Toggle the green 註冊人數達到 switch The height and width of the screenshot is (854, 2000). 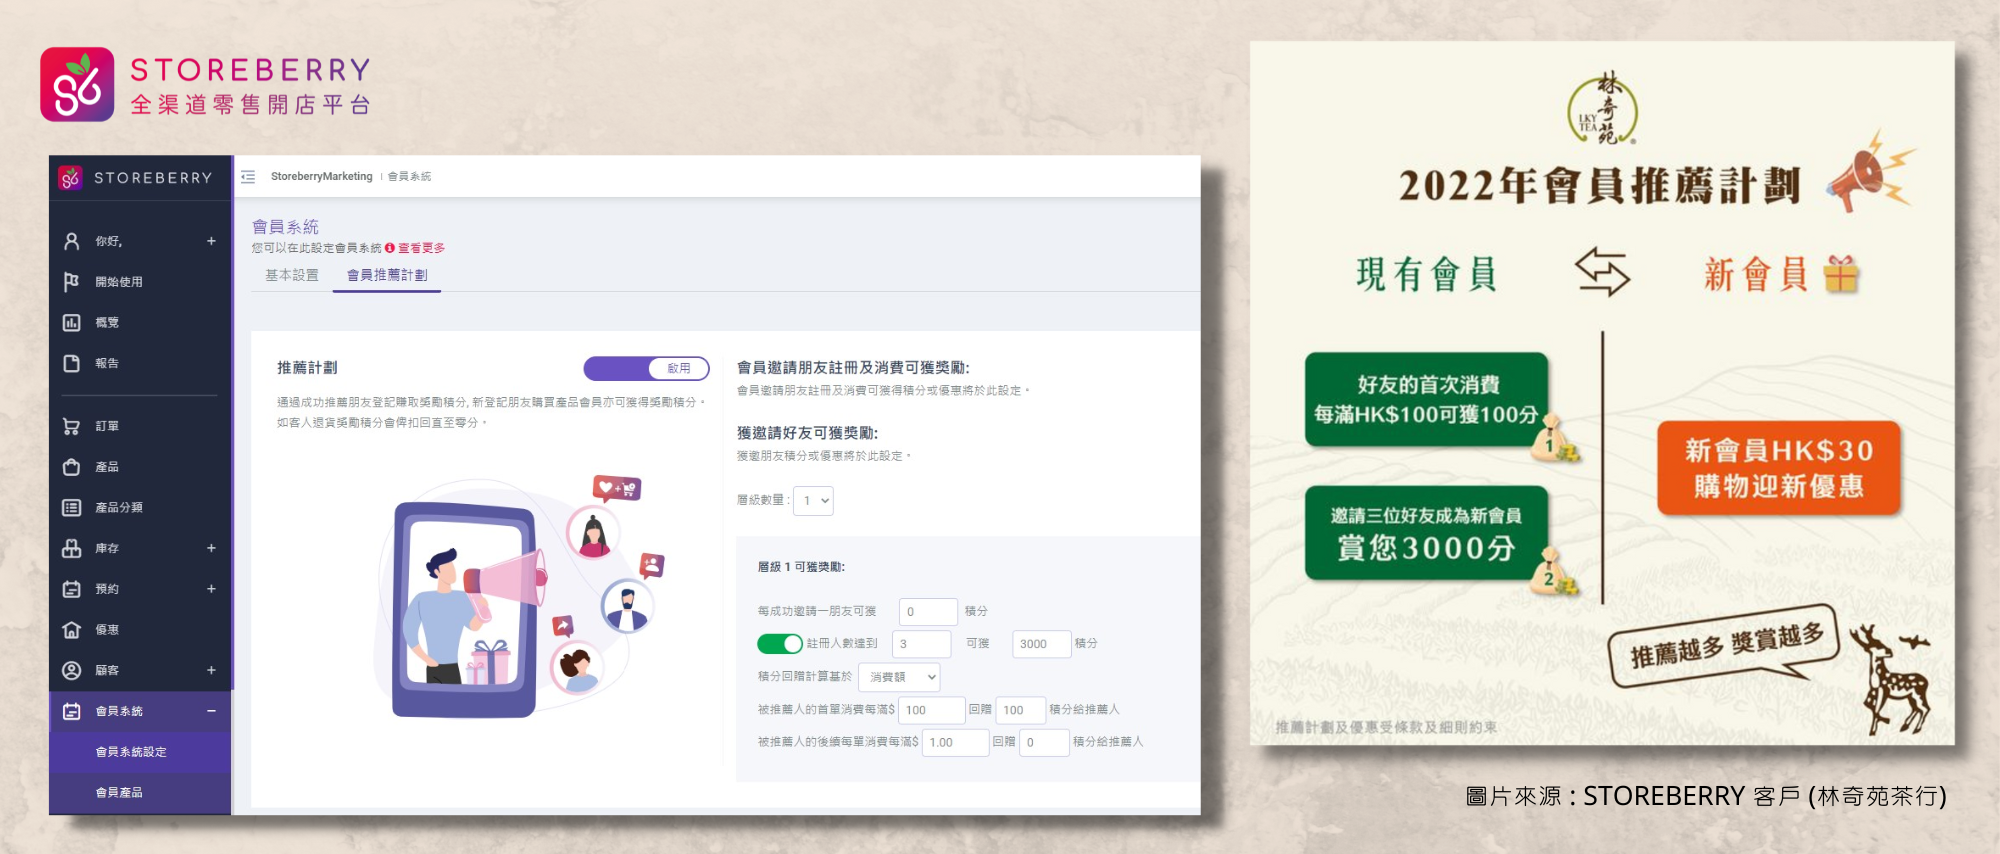tap(780, 643)
